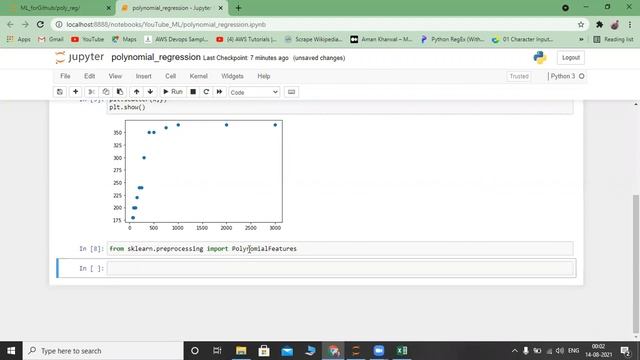Open the Apps bookmark
Image resolution: width=640 pixels, height=360 pixels.
click(x=19, y=39)
